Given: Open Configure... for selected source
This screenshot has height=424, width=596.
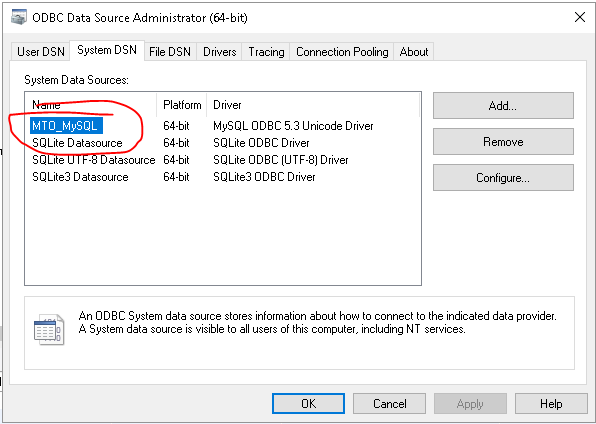Looking at the screenshot, I should 503,178.
